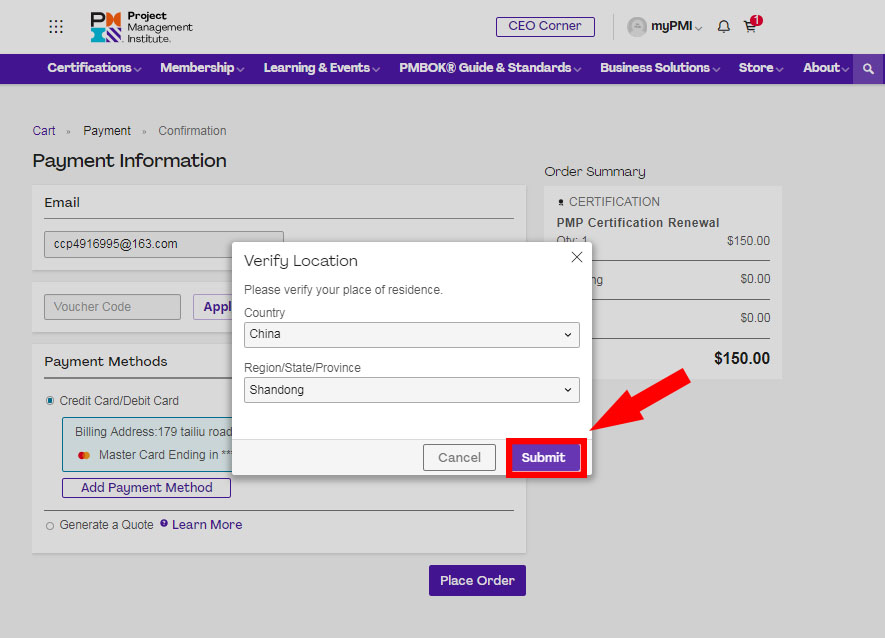Click Add Payment Method button

[x=146, y=488]
